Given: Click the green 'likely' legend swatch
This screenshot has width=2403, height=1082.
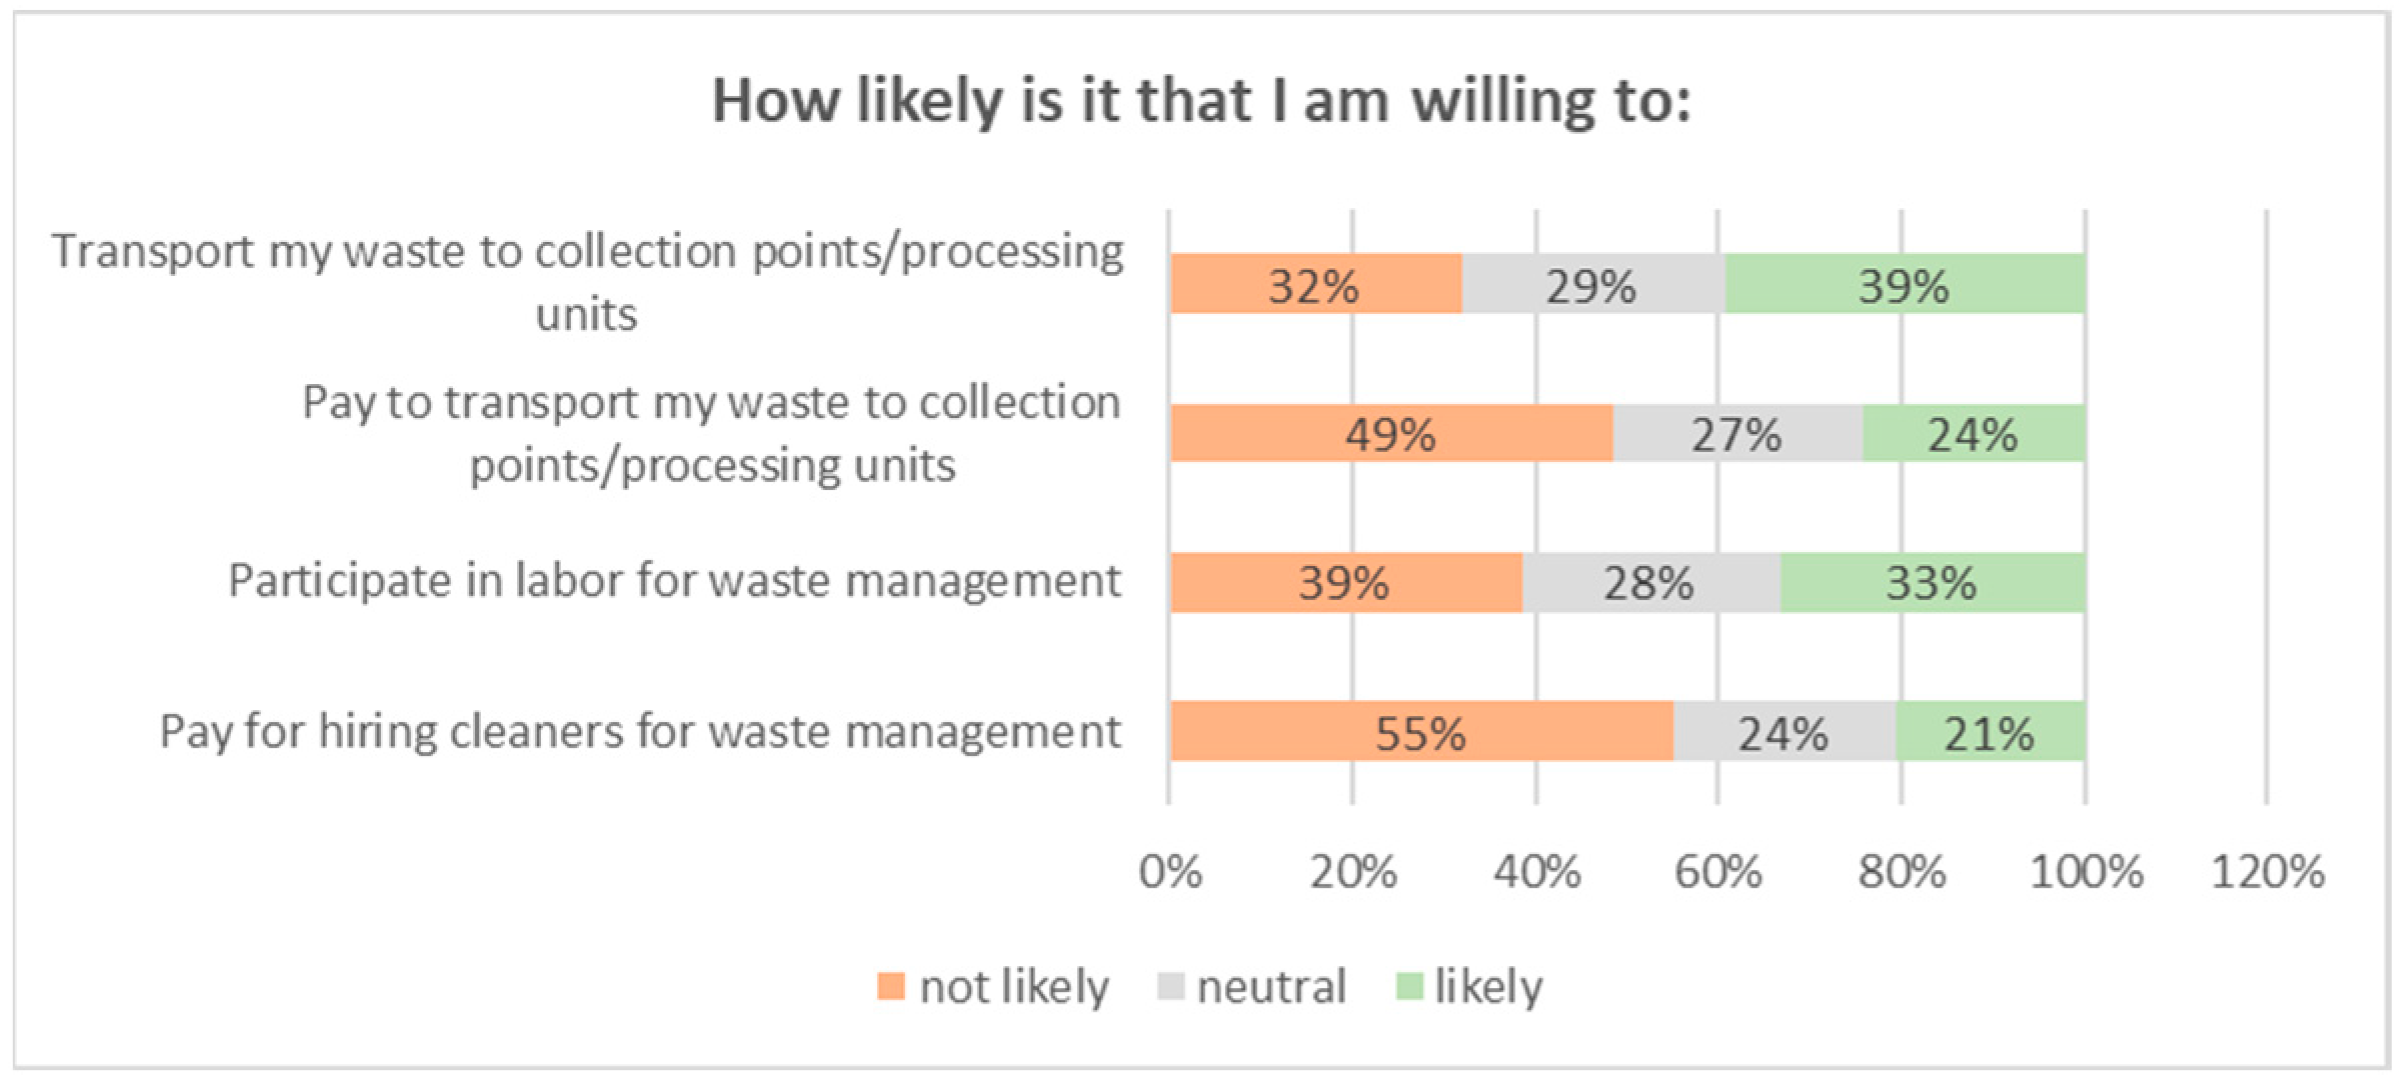Looking at the screenshot, I should (x=1409, y=987).
